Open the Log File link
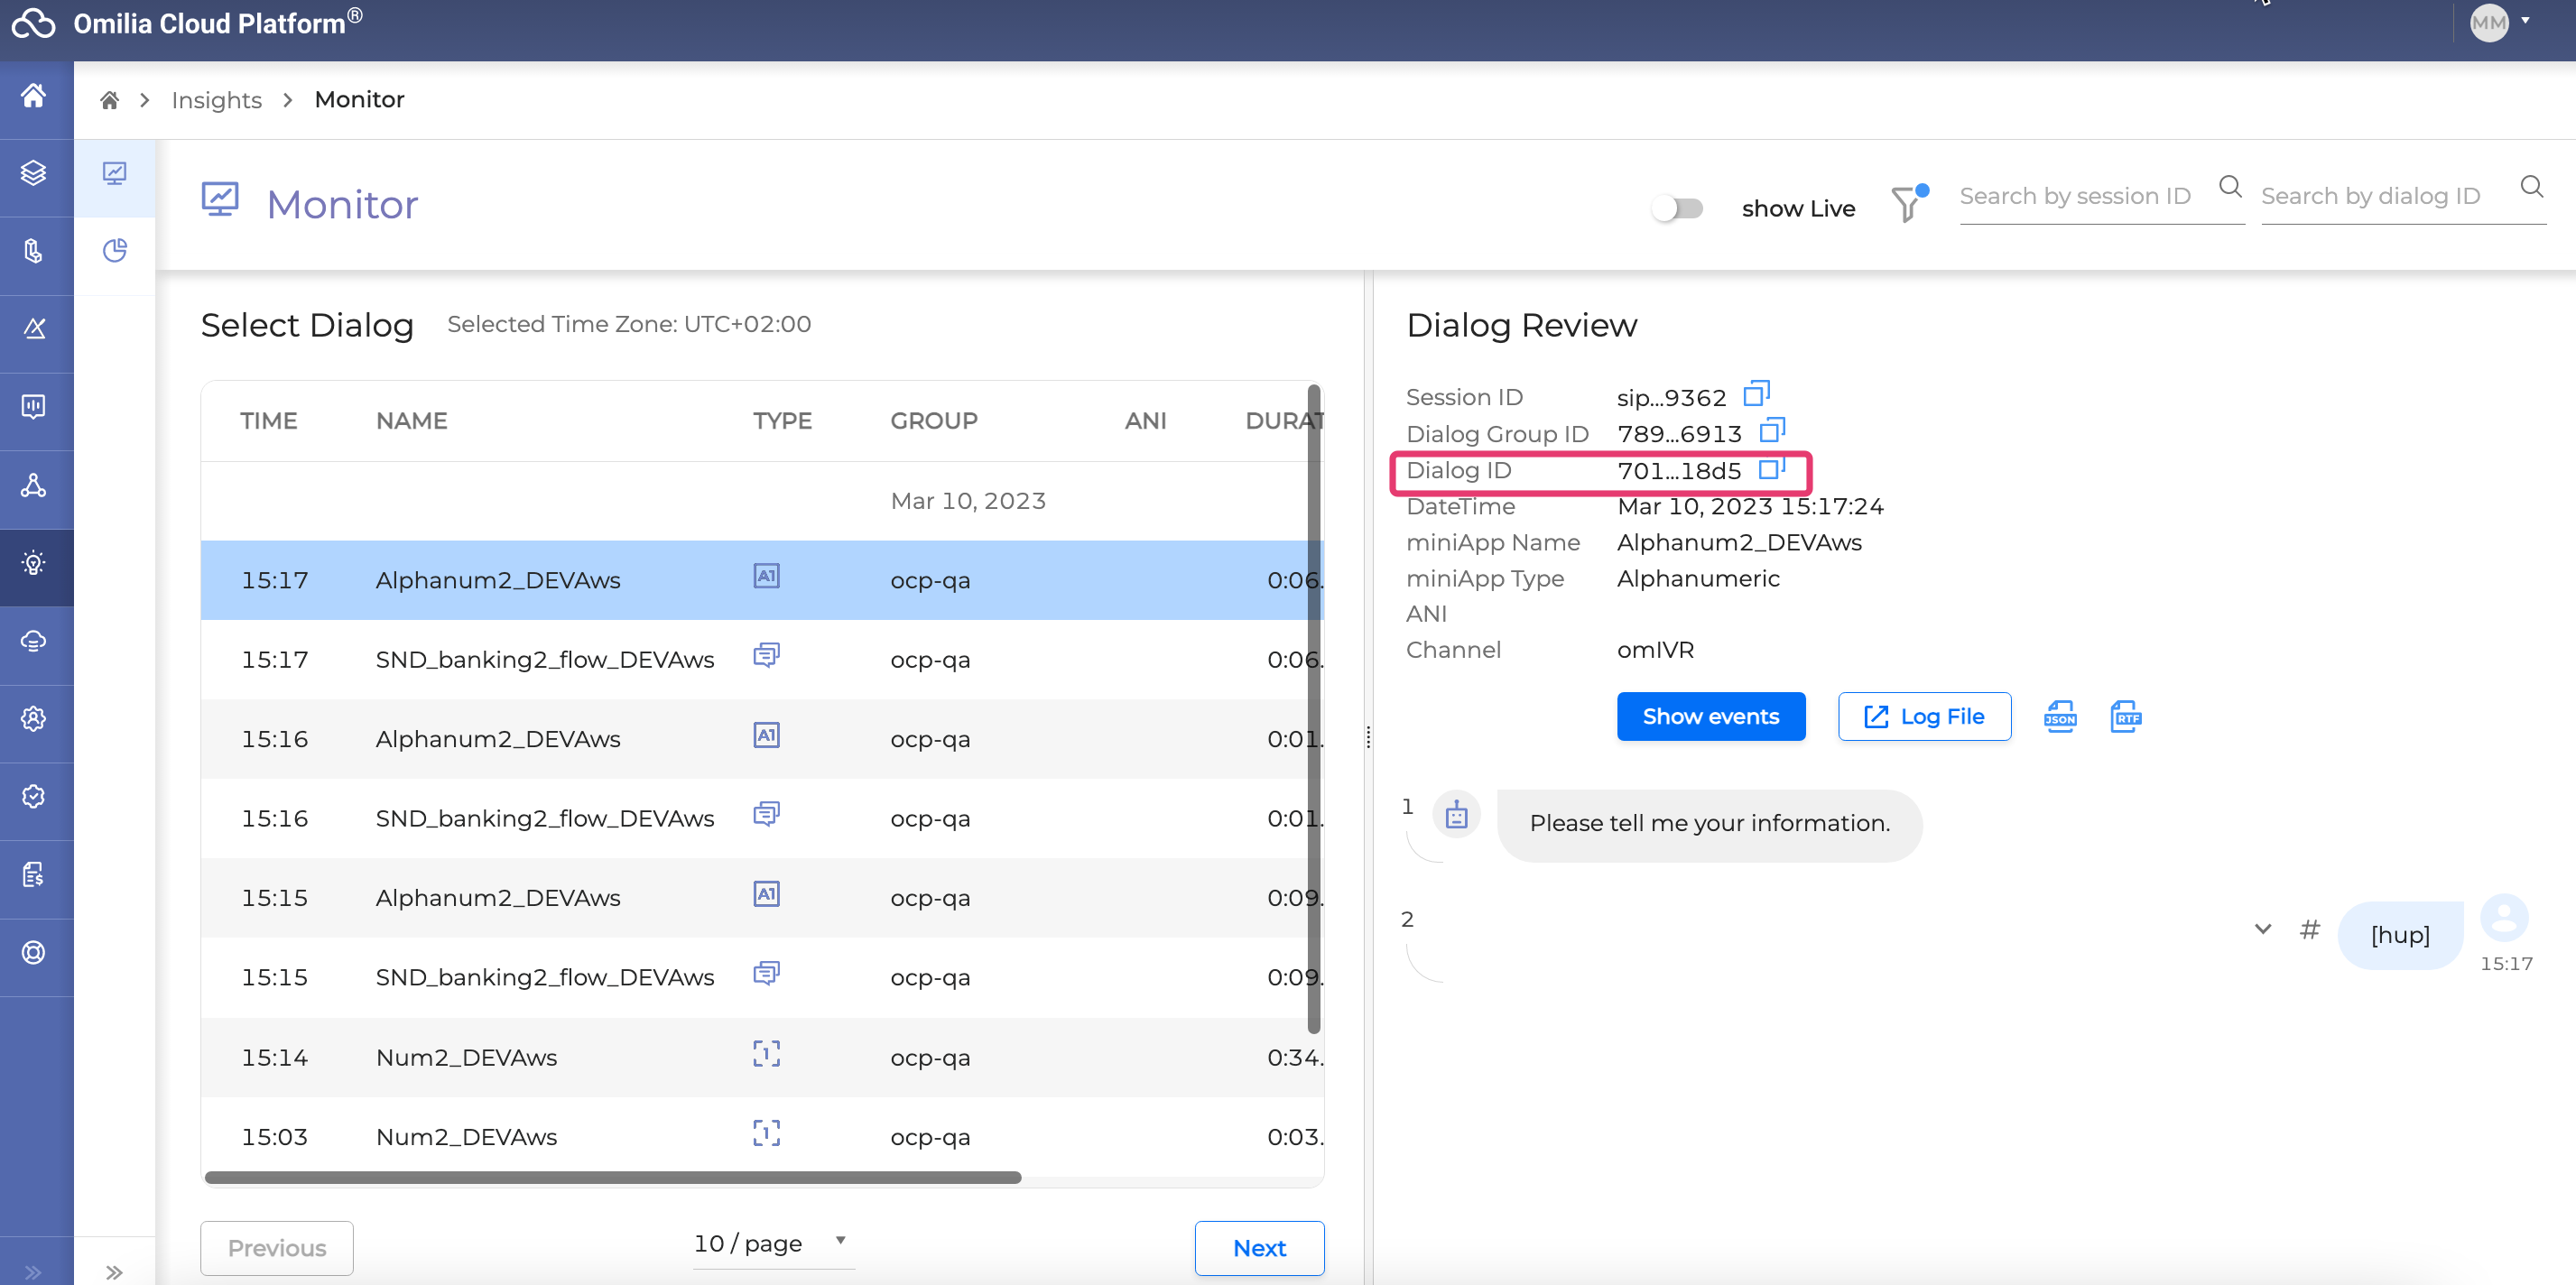Image resolution: width=2576 pixels, height=1285 pixels. (1924, 716)
